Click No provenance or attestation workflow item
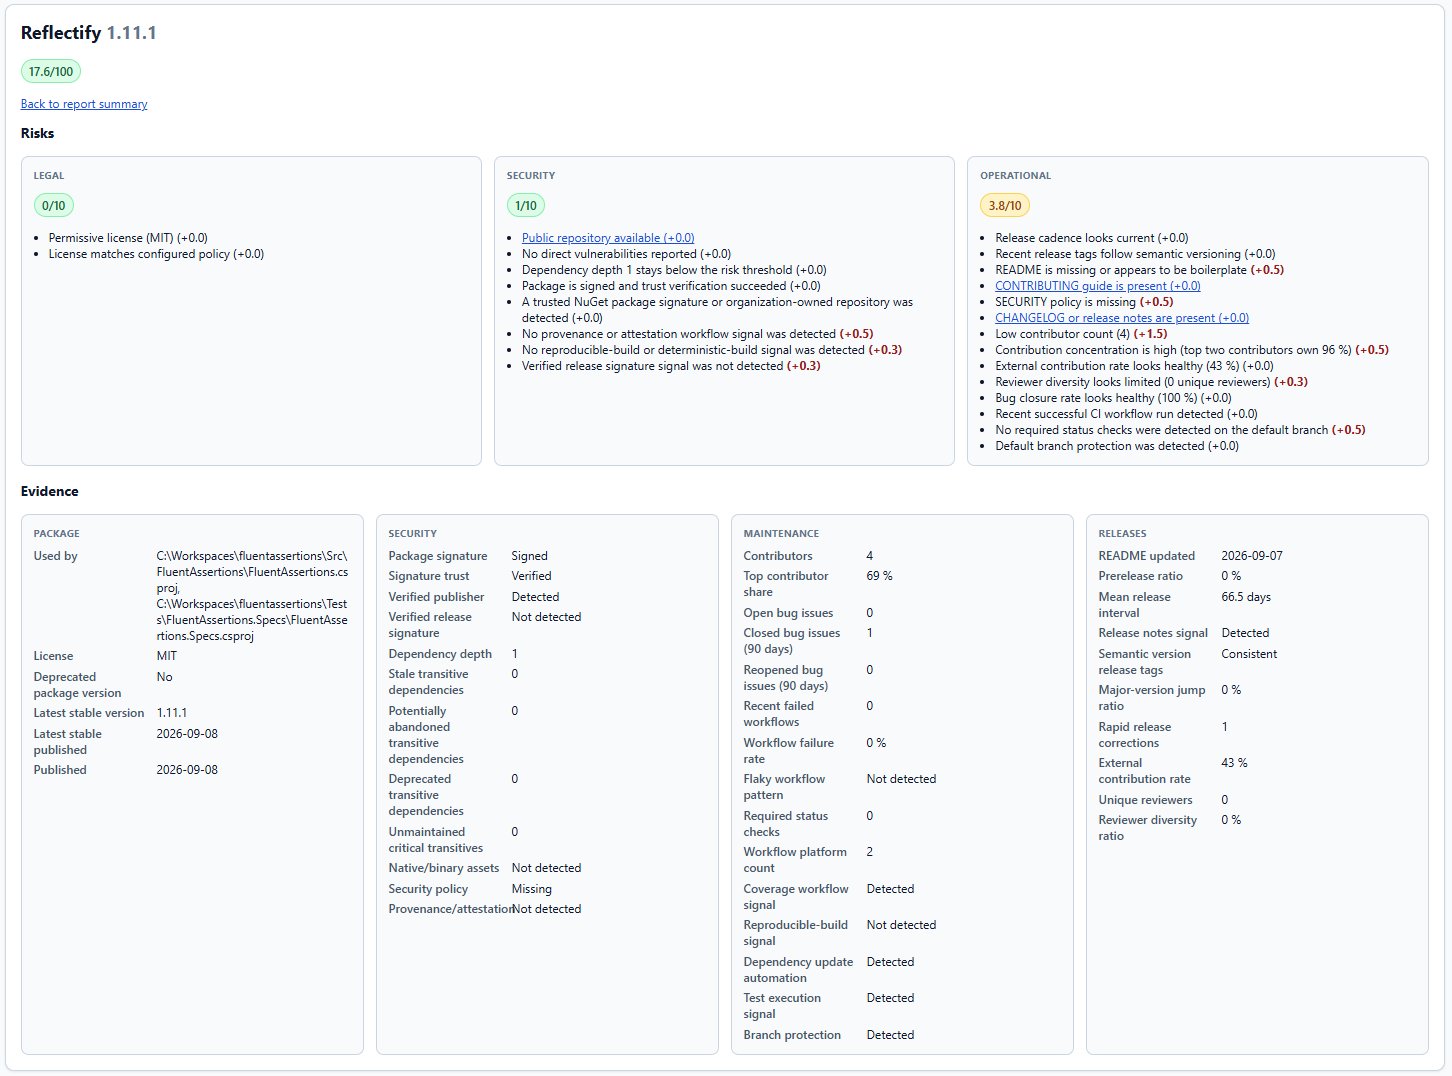1452x1076 pixels. click(x=698, y=334)
